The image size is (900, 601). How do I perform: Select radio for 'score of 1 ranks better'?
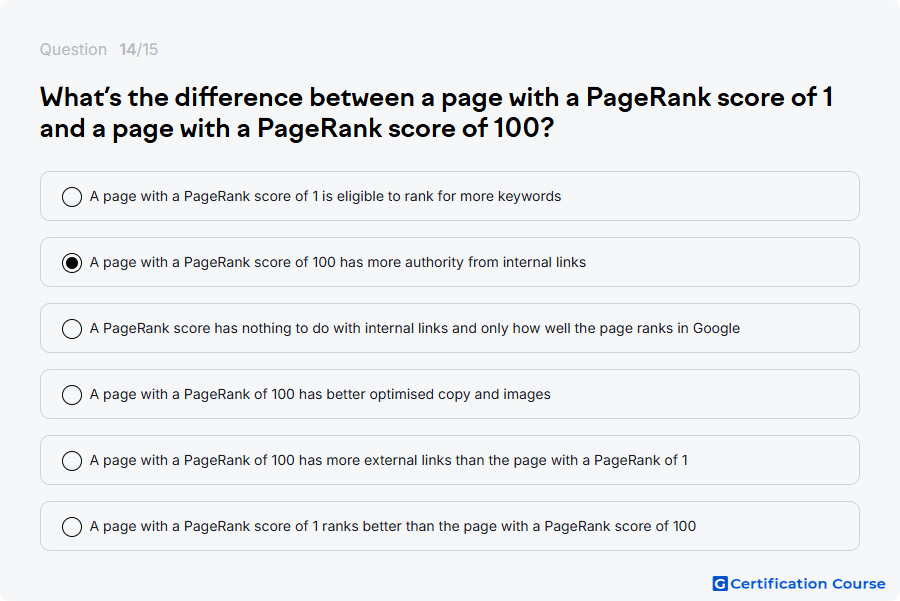[x=72, y=526]
